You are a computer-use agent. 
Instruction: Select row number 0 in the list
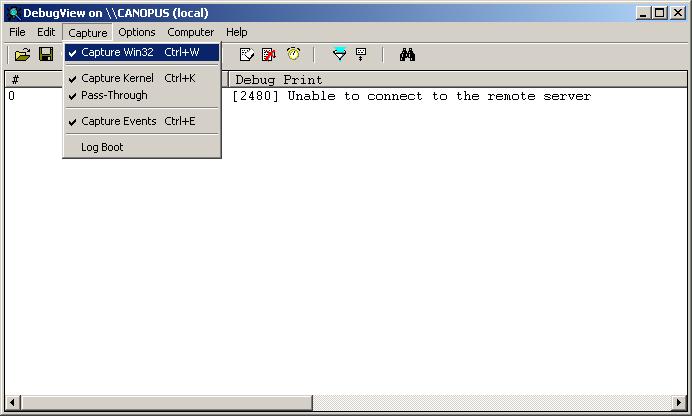coord(11,96)
